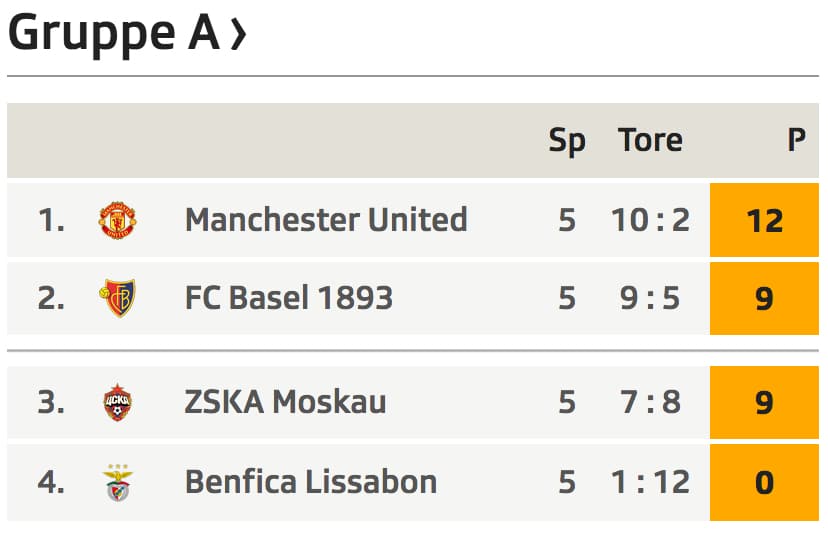Image resolution: width=828 pixels, height=534 pixels.
Task: Click the Tore column header
Action: pos(650,140)
